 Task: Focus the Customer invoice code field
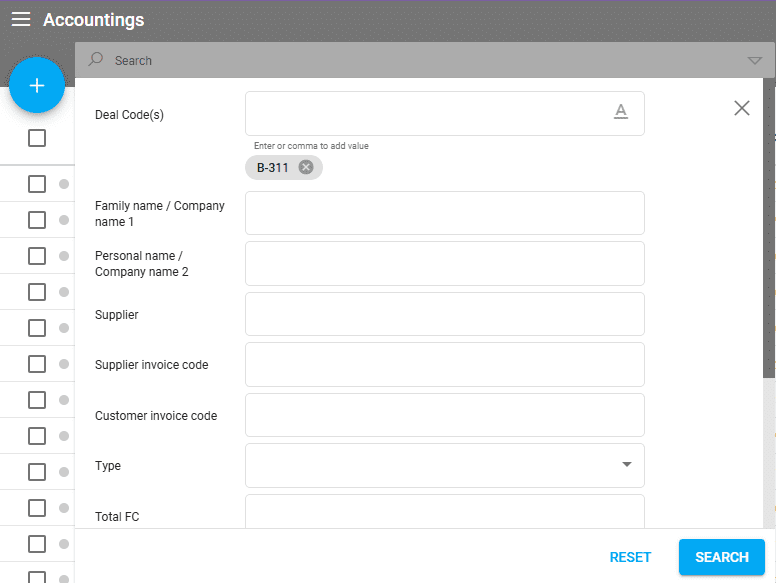[x=444, y=415]
